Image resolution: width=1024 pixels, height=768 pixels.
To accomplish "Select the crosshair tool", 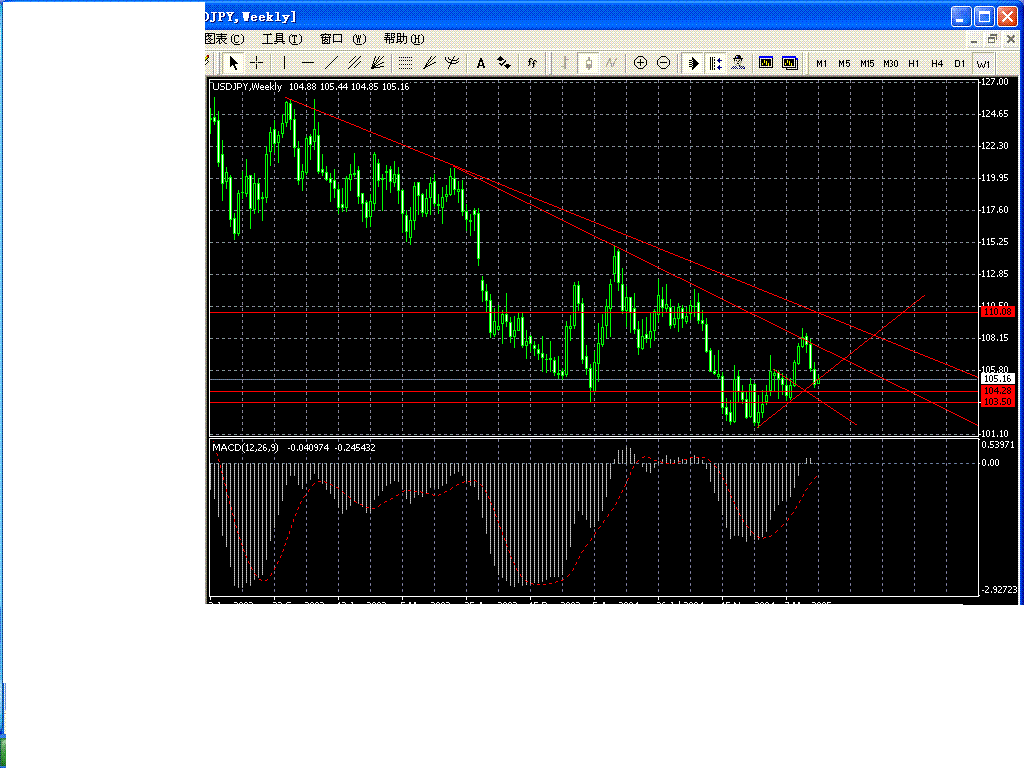I will [x=257, y=63].
